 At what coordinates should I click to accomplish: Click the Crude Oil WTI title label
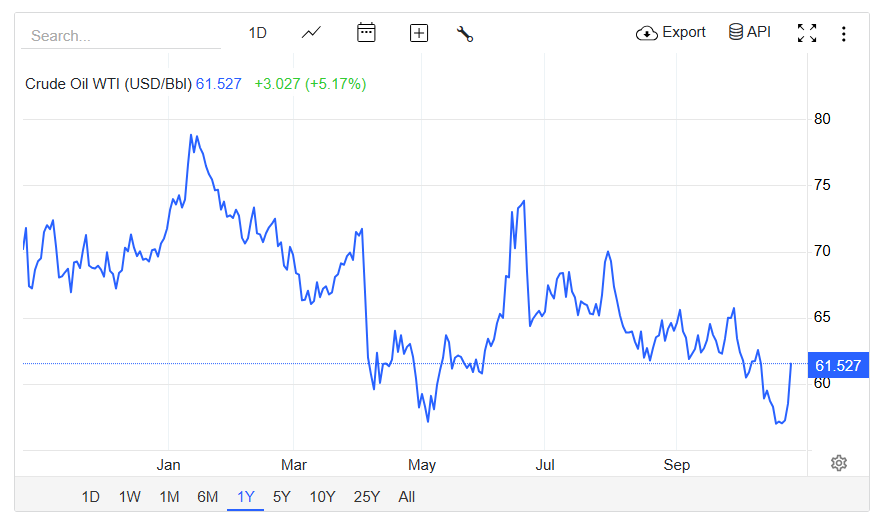[108, 84]
